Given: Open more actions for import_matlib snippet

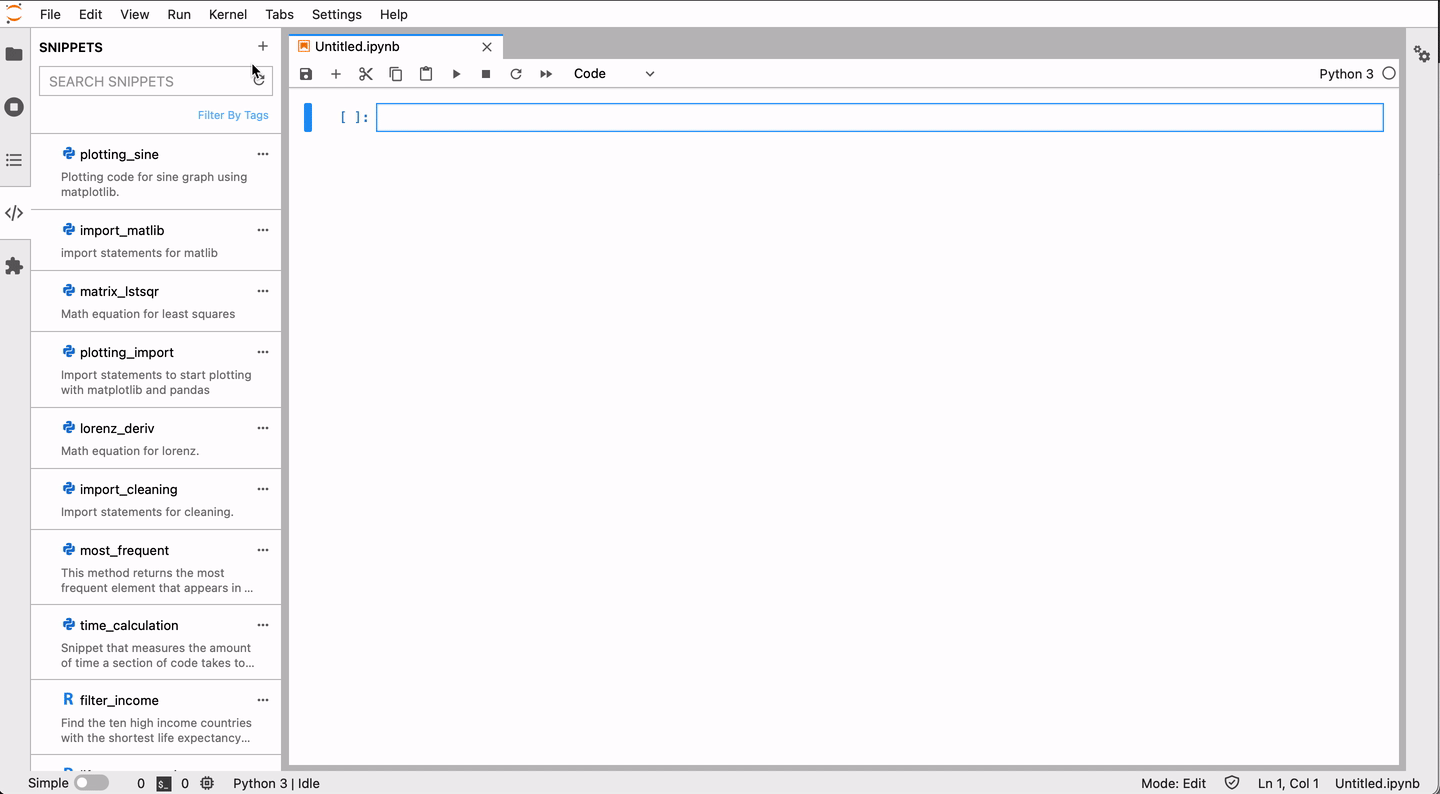Looking at the screenshot, I should click(263, 230).
